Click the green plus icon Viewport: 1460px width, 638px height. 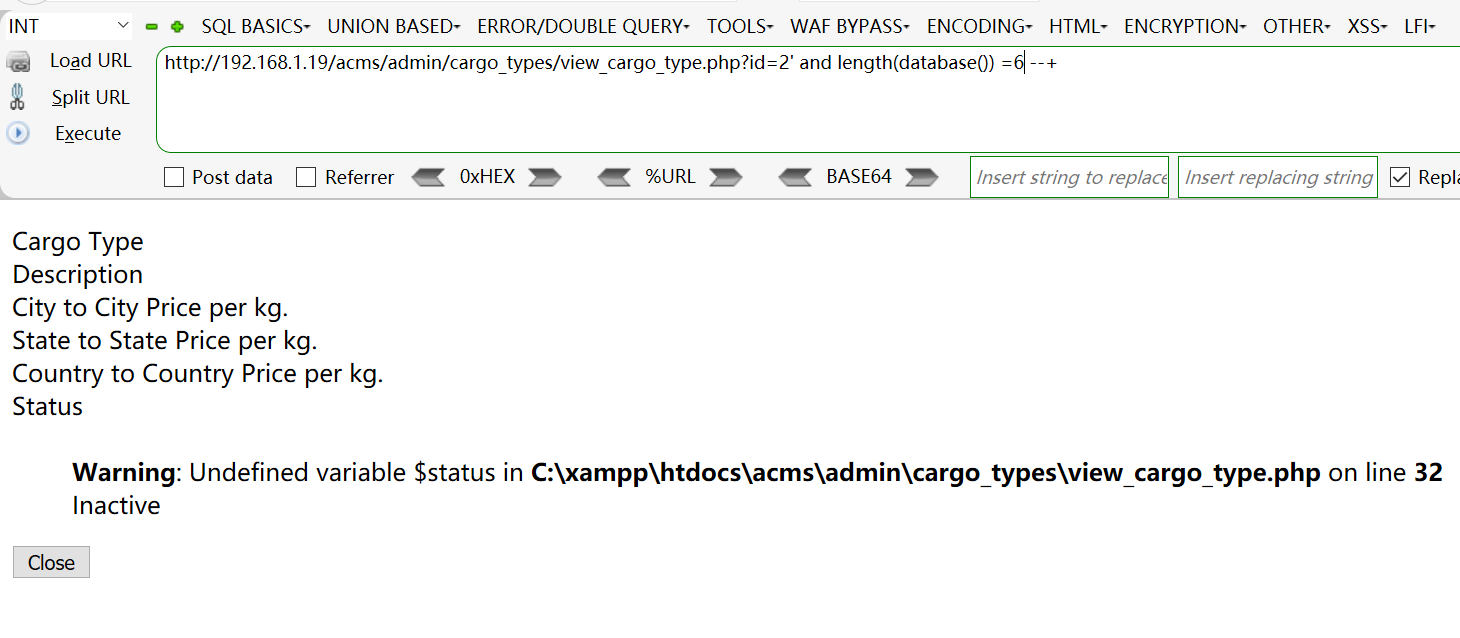click(x=177, y=27)
